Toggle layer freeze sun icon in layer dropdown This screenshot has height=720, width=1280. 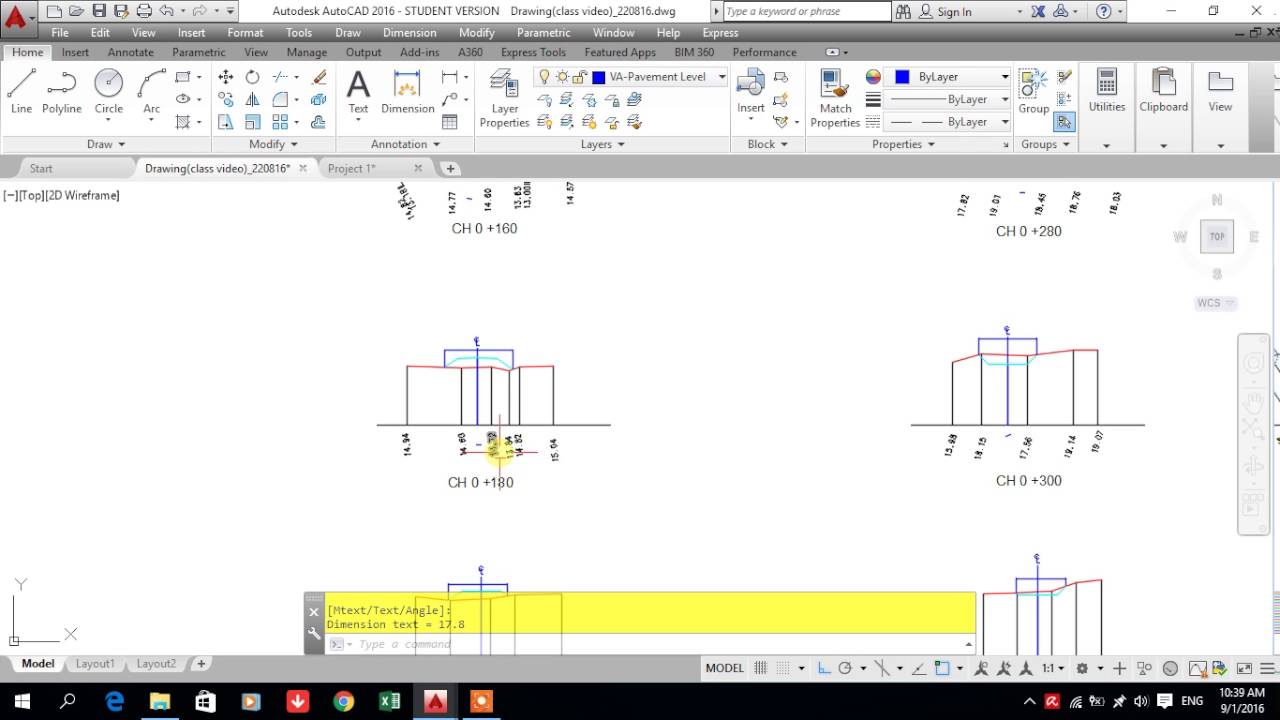tap(562, 77)
